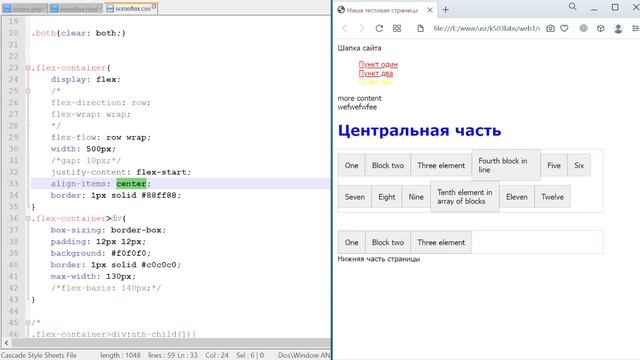
Task: Click the flex block Twelve
Action: (x=552, y=197)
